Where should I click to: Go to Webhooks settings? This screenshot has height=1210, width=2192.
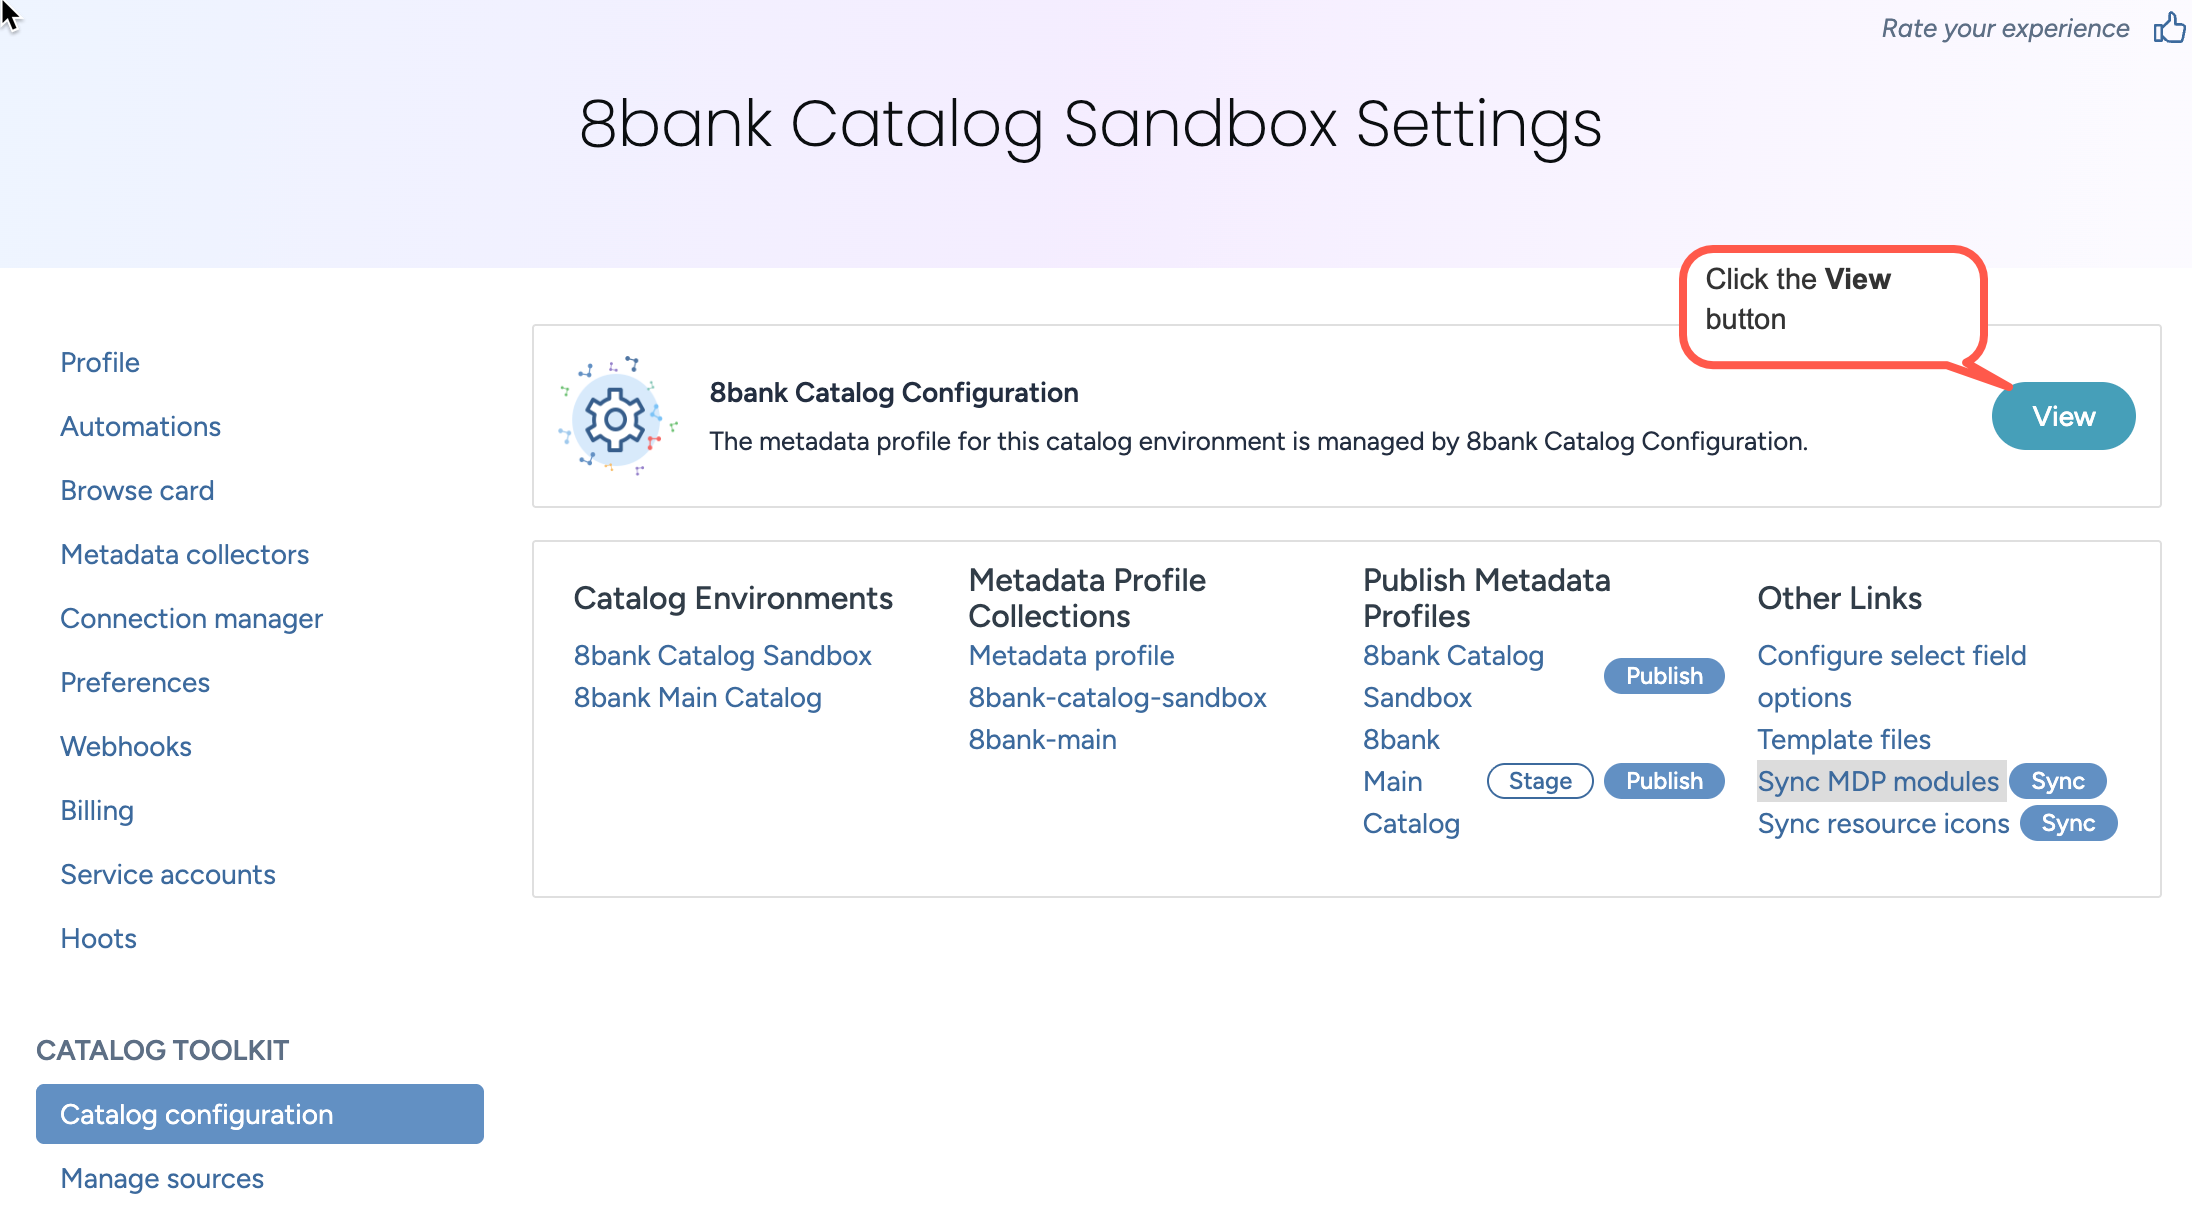[x=125, y=745]
